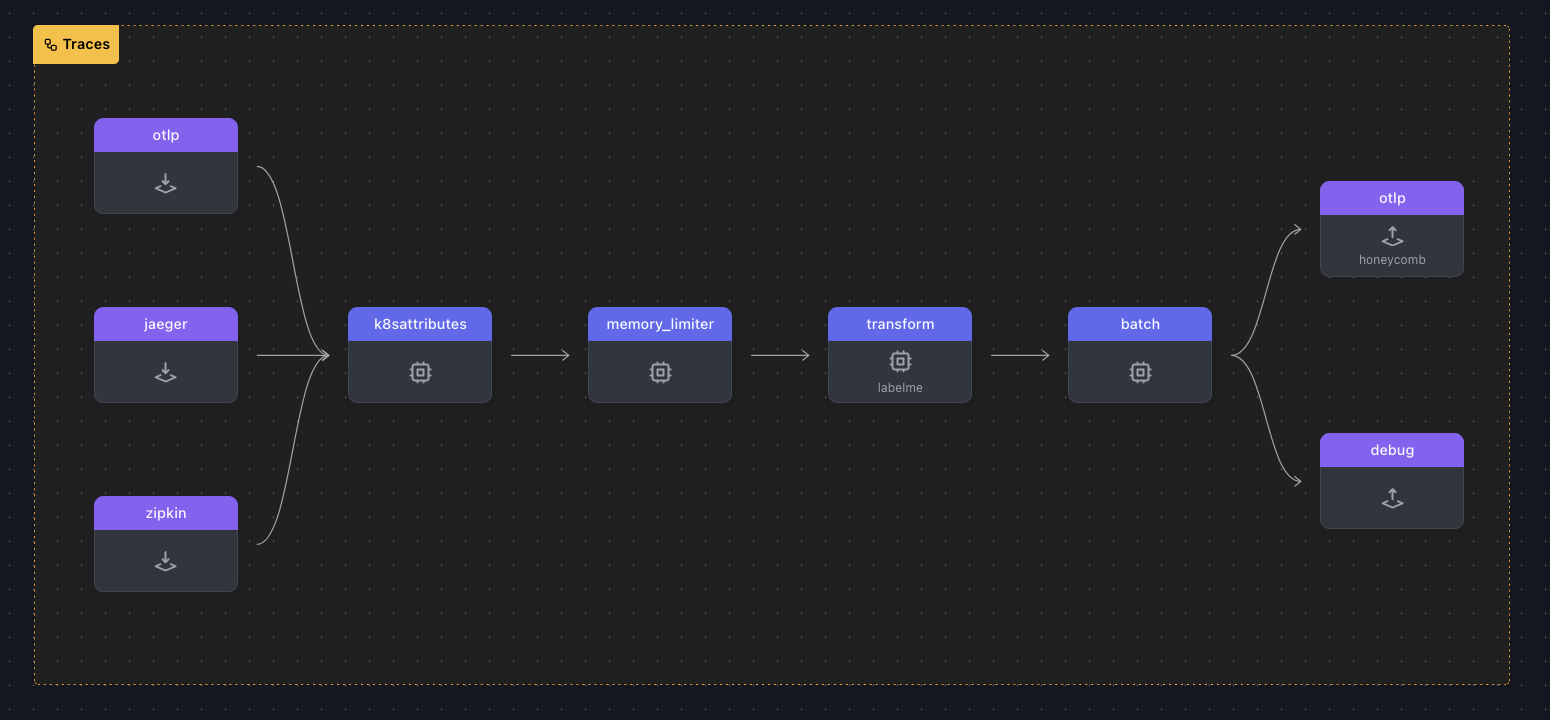Click the debug exporter title bar
The image size is (1550, 720).
click(x=1391, y=450)
